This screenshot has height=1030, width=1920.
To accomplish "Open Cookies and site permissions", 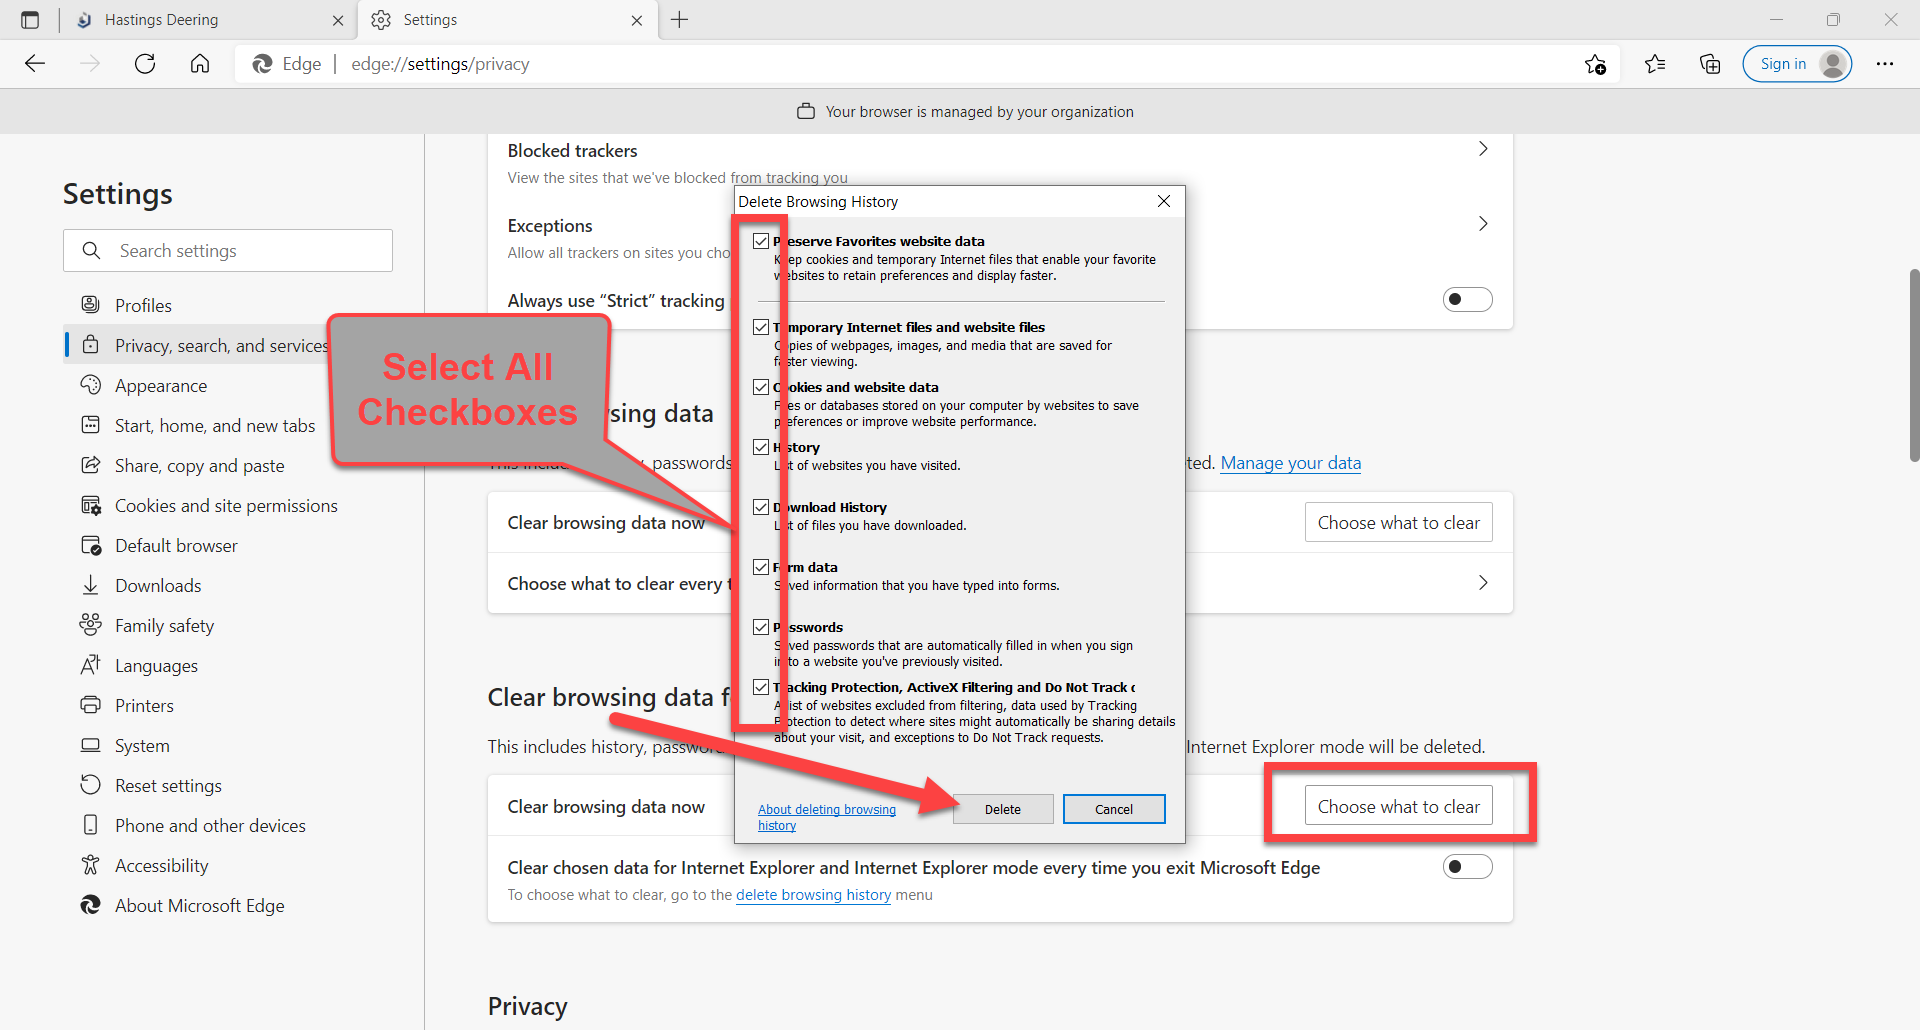I will [226, 505].
